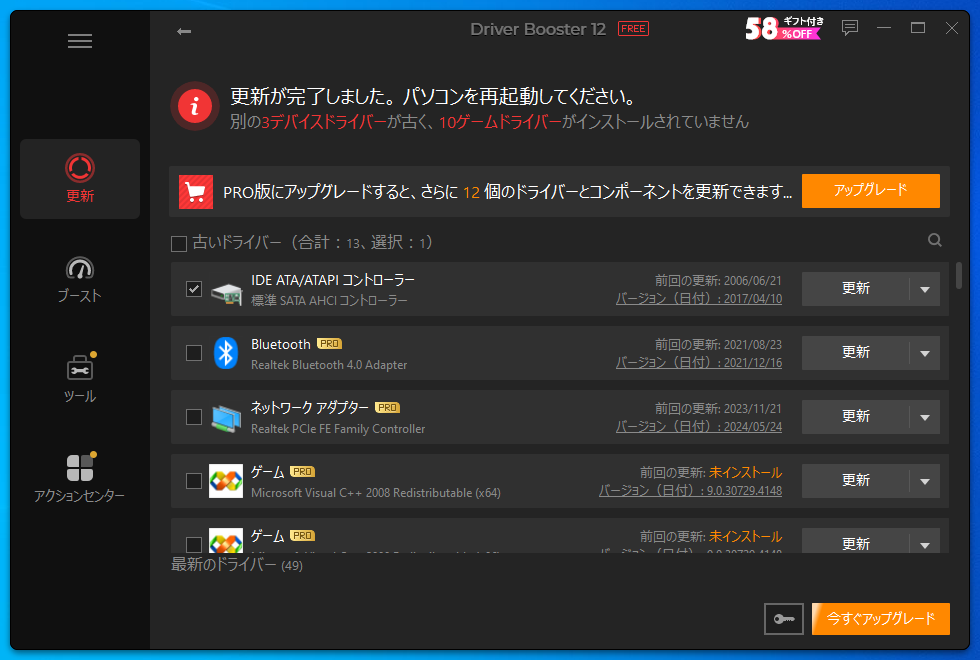Check the Visual C++ 2008 (x64) checkbox
Screen dimensions: 980x660
(x=194, y=481)
